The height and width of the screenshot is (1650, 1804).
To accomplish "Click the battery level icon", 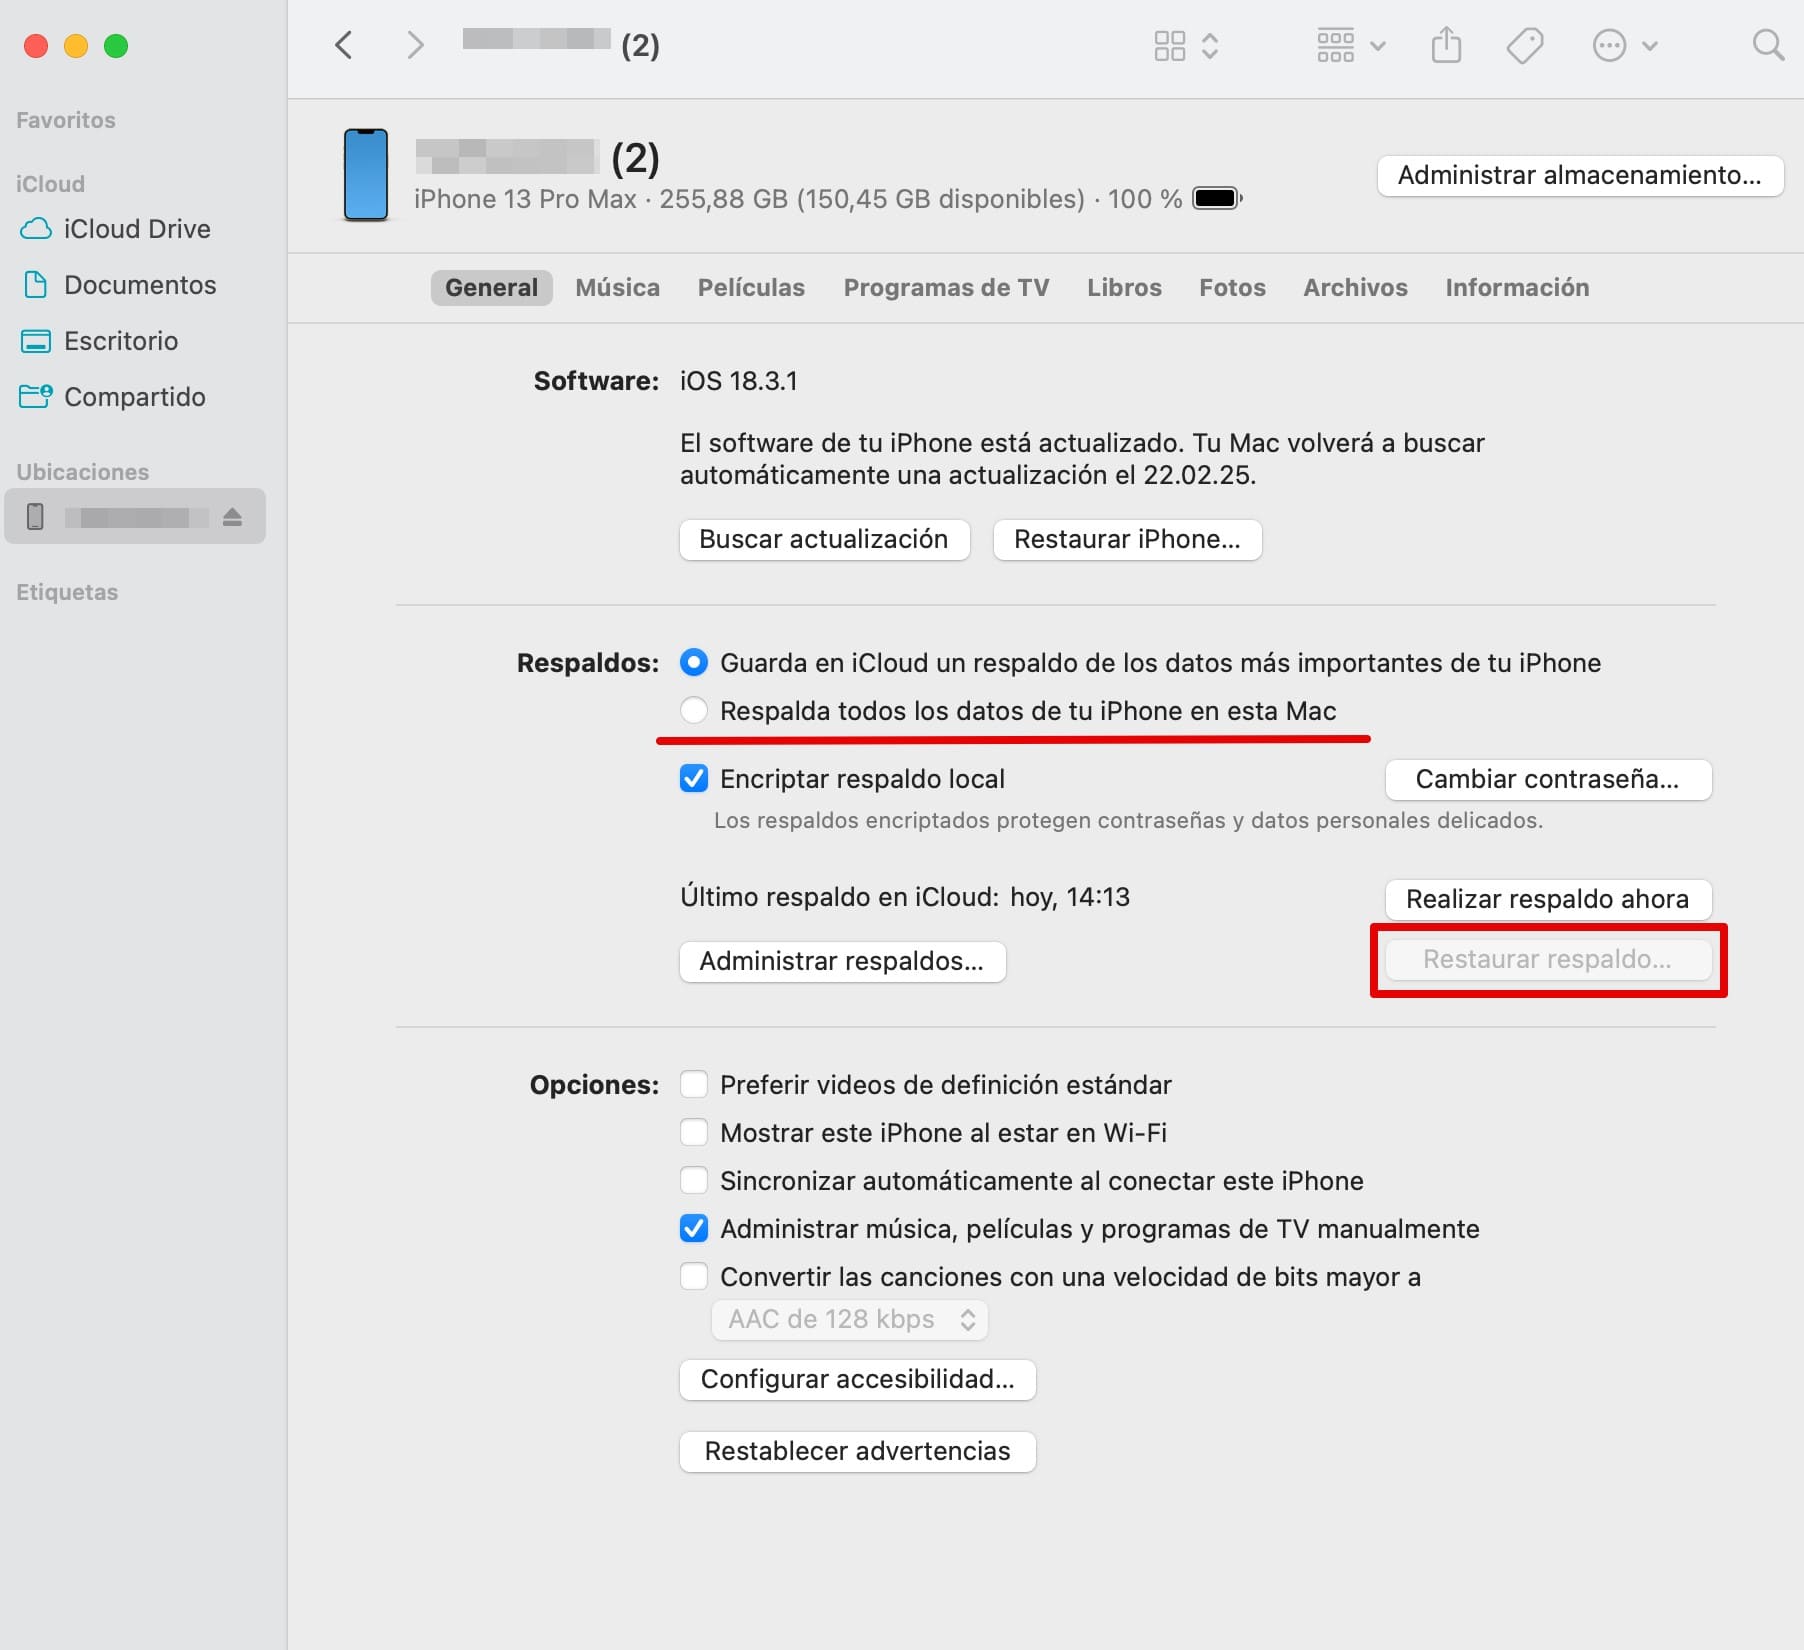I will pos(1217,198).
